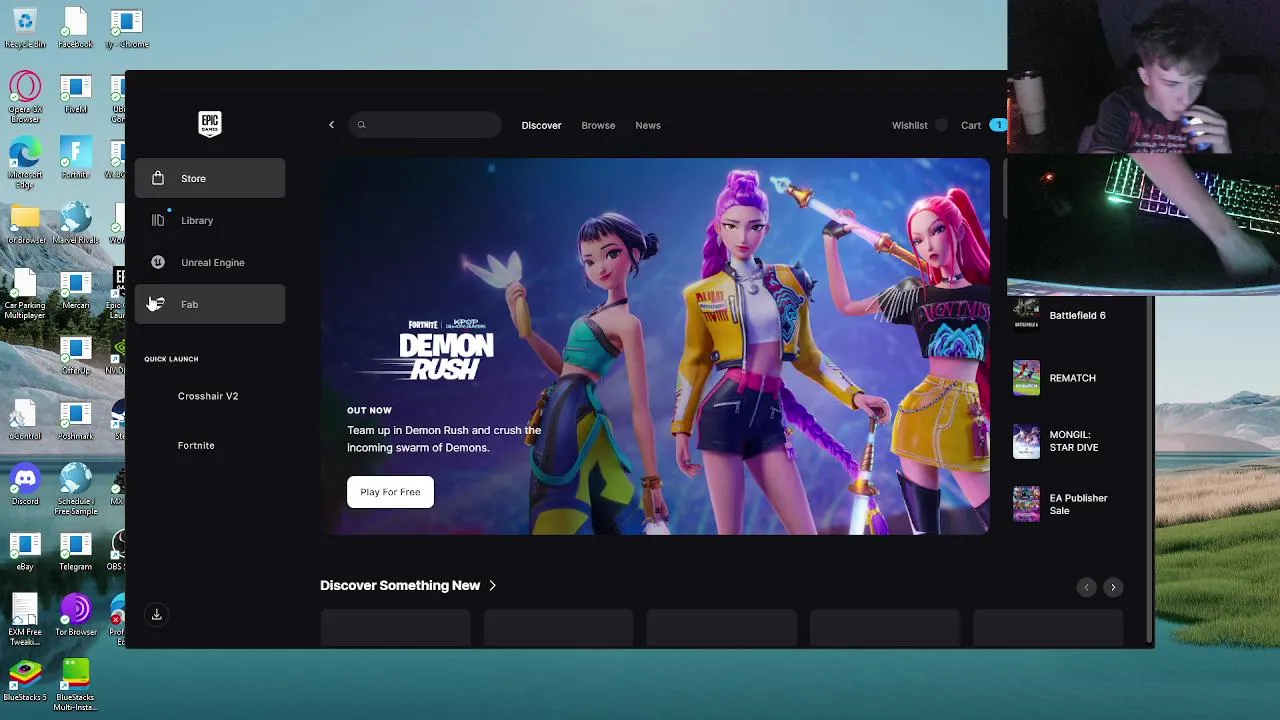Open the Demon Rush hero banner
This screenshot has width=1280, height=720.
(655, 346)
